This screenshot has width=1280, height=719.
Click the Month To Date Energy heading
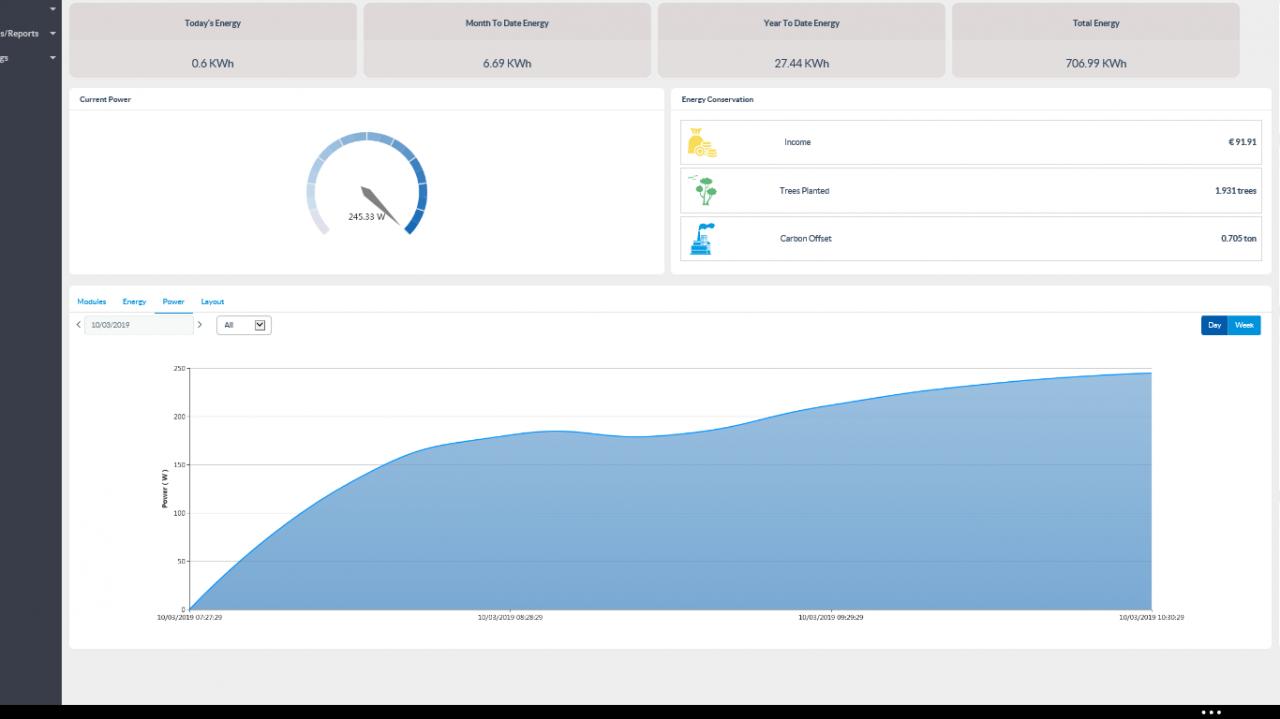click(x=507, y=23)
